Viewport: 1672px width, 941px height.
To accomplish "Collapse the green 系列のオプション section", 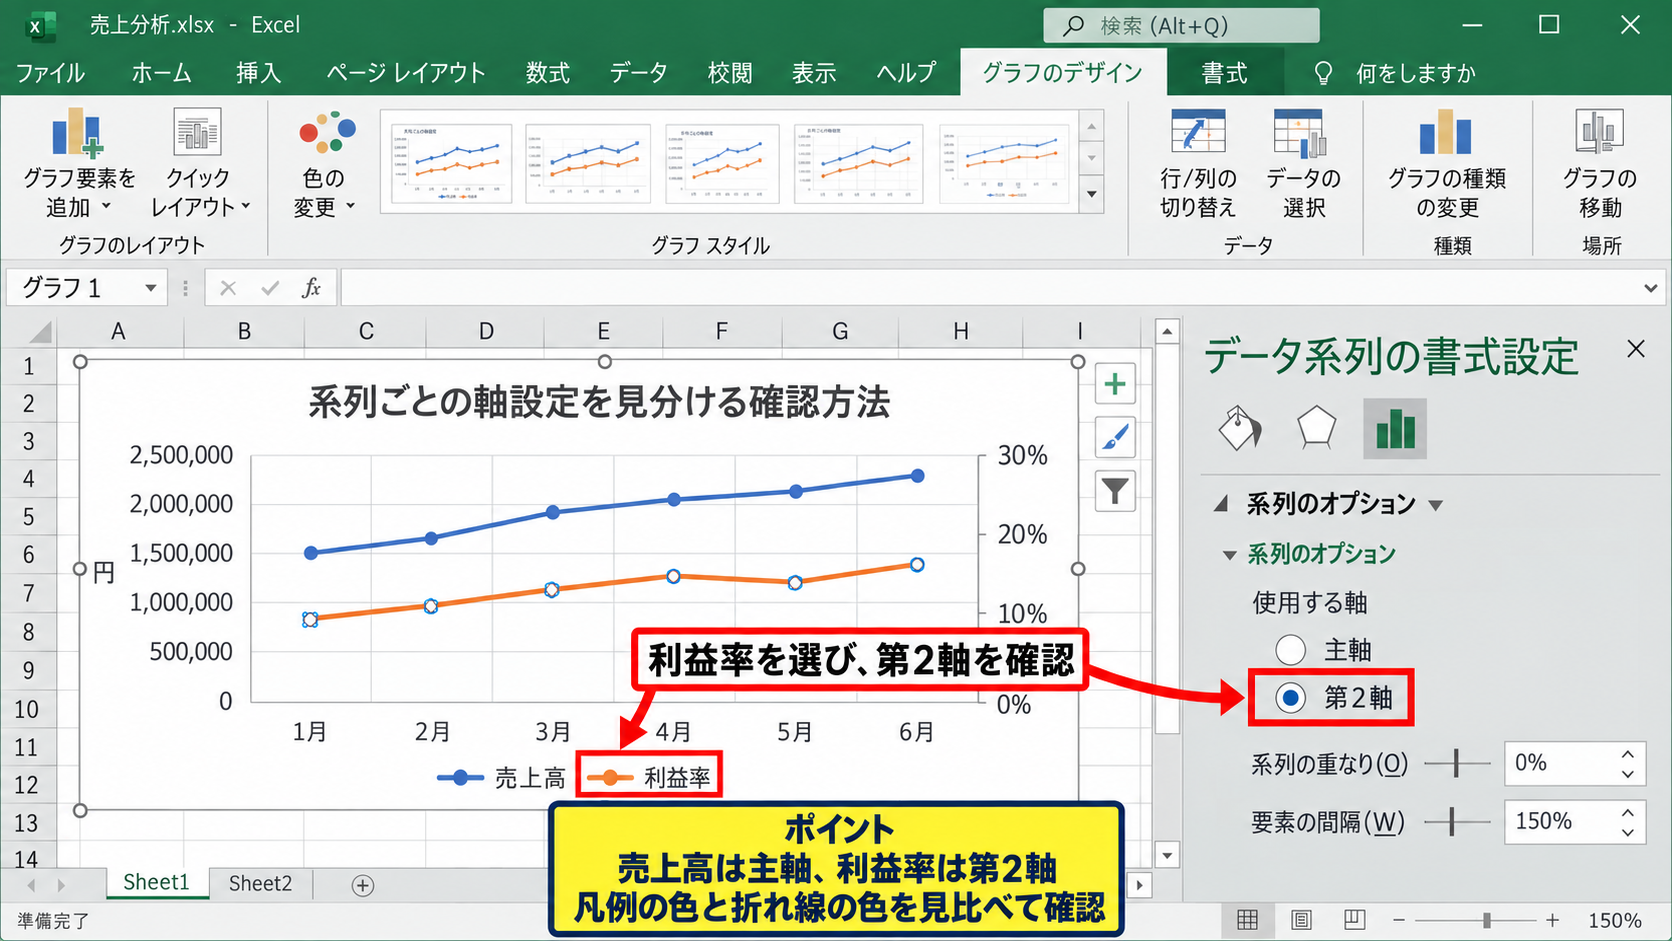I will tap(1229, 555).
